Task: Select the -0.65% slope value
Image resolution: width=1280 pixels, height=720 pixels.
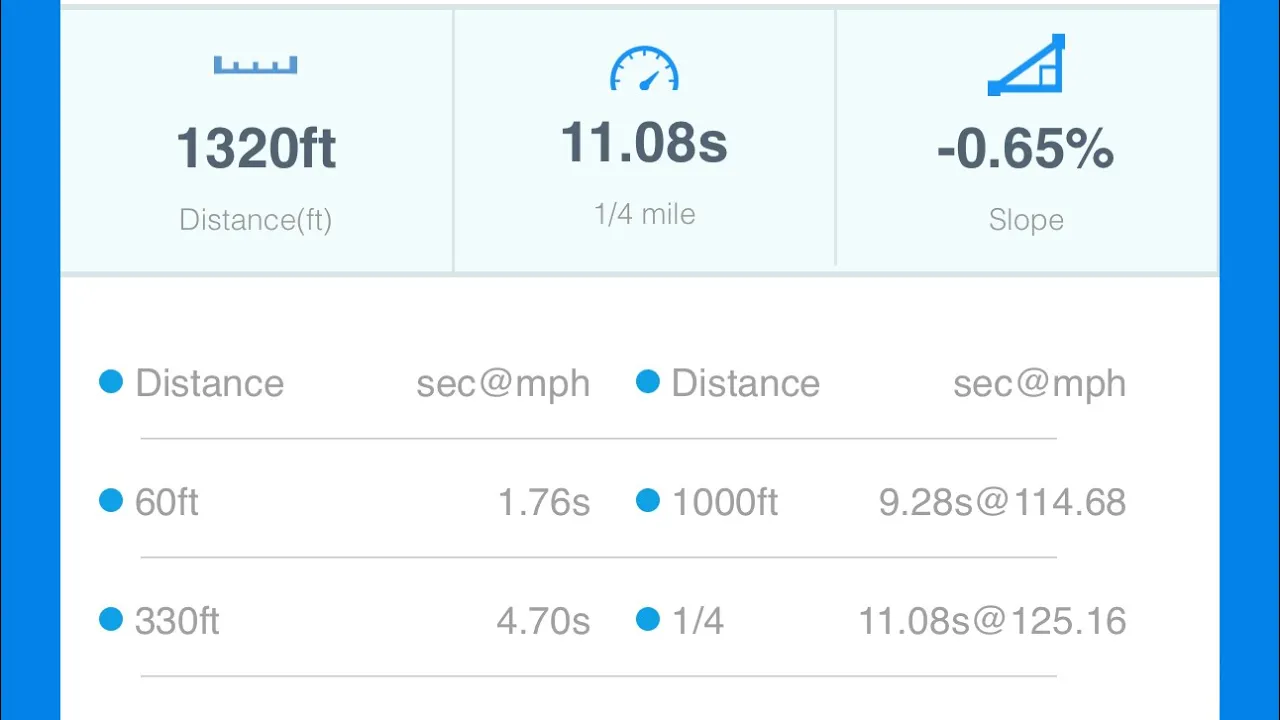Action: click(1025, 149)
